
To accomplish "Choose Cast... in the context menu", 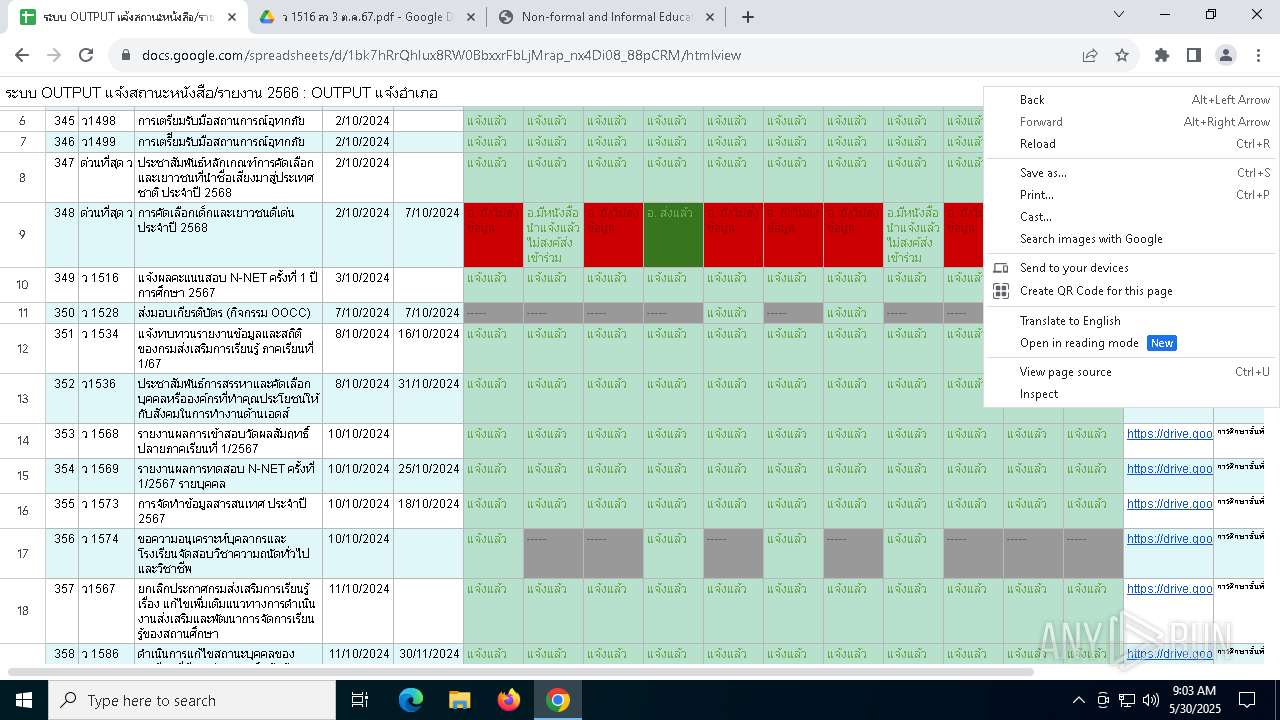I will point(1130,217).
